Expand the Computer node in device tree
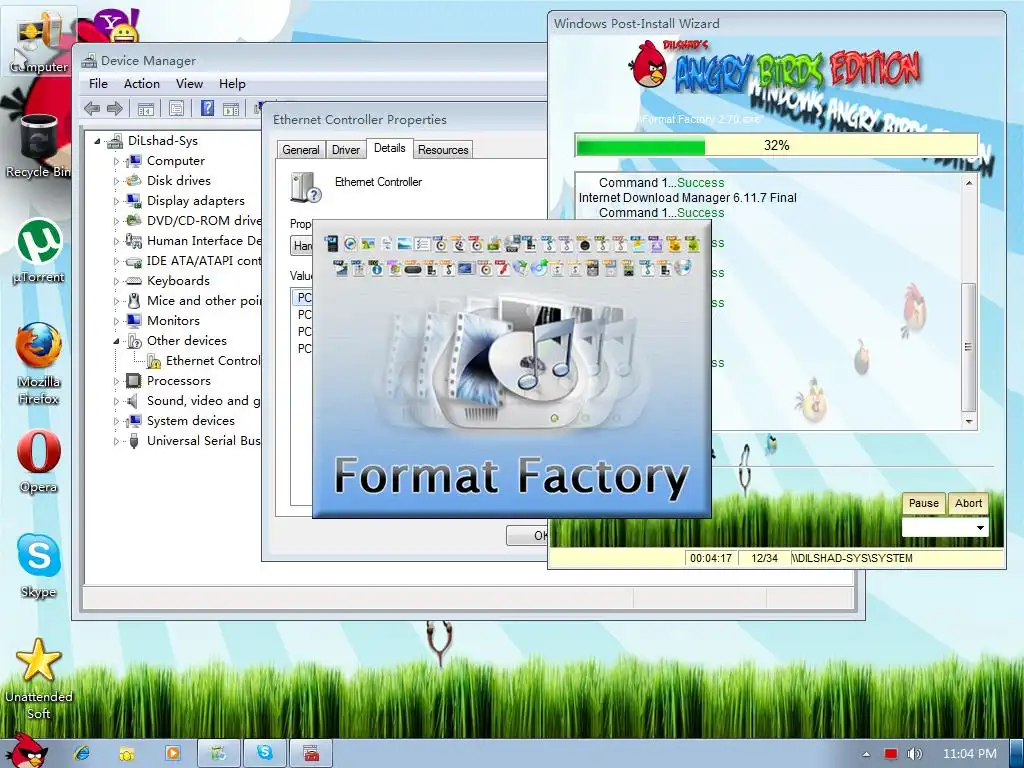Image resolution: width=1024 pixels, height=768 pixels. [x=117, y=161]
